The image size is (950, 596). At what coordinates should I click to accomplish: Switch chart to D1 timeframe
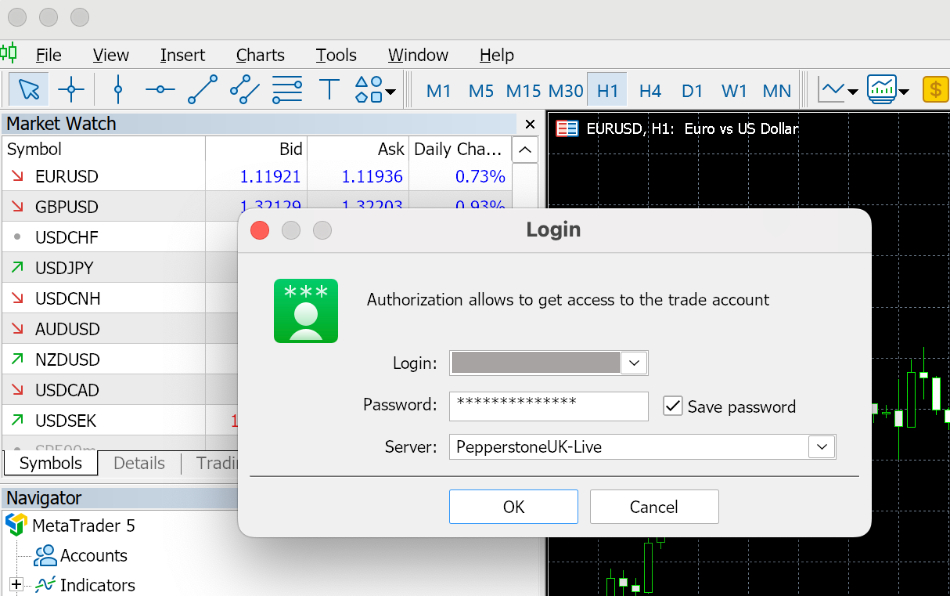[x=692, y=91]
